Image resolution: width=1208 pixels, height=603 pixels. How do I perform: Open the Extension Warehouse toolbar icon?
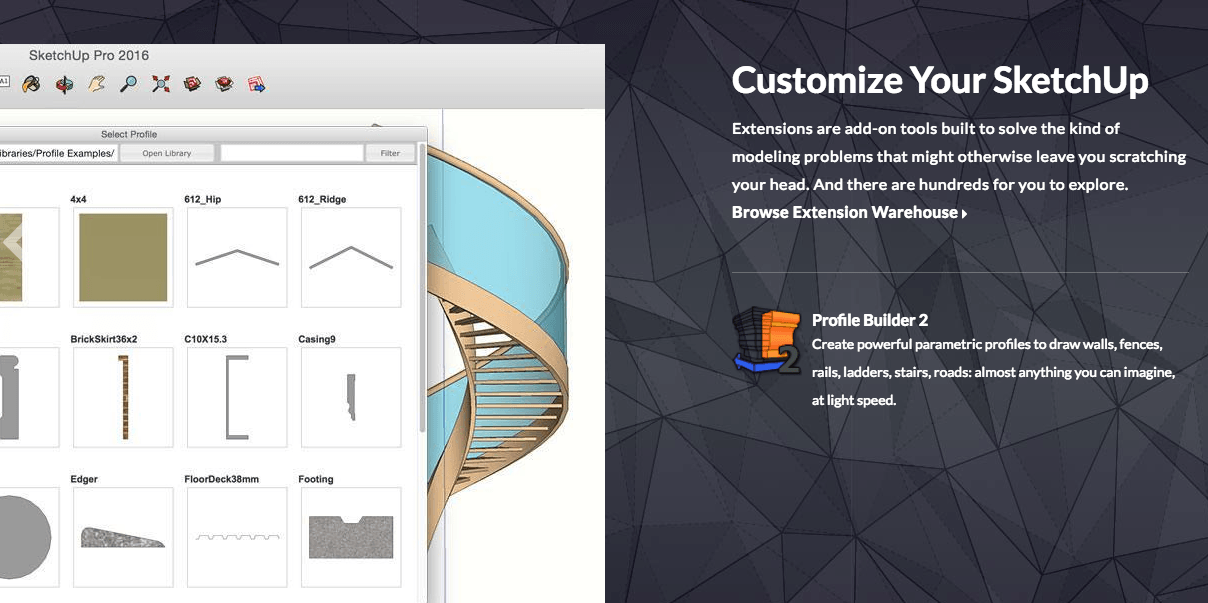click(x=224, y=84)
